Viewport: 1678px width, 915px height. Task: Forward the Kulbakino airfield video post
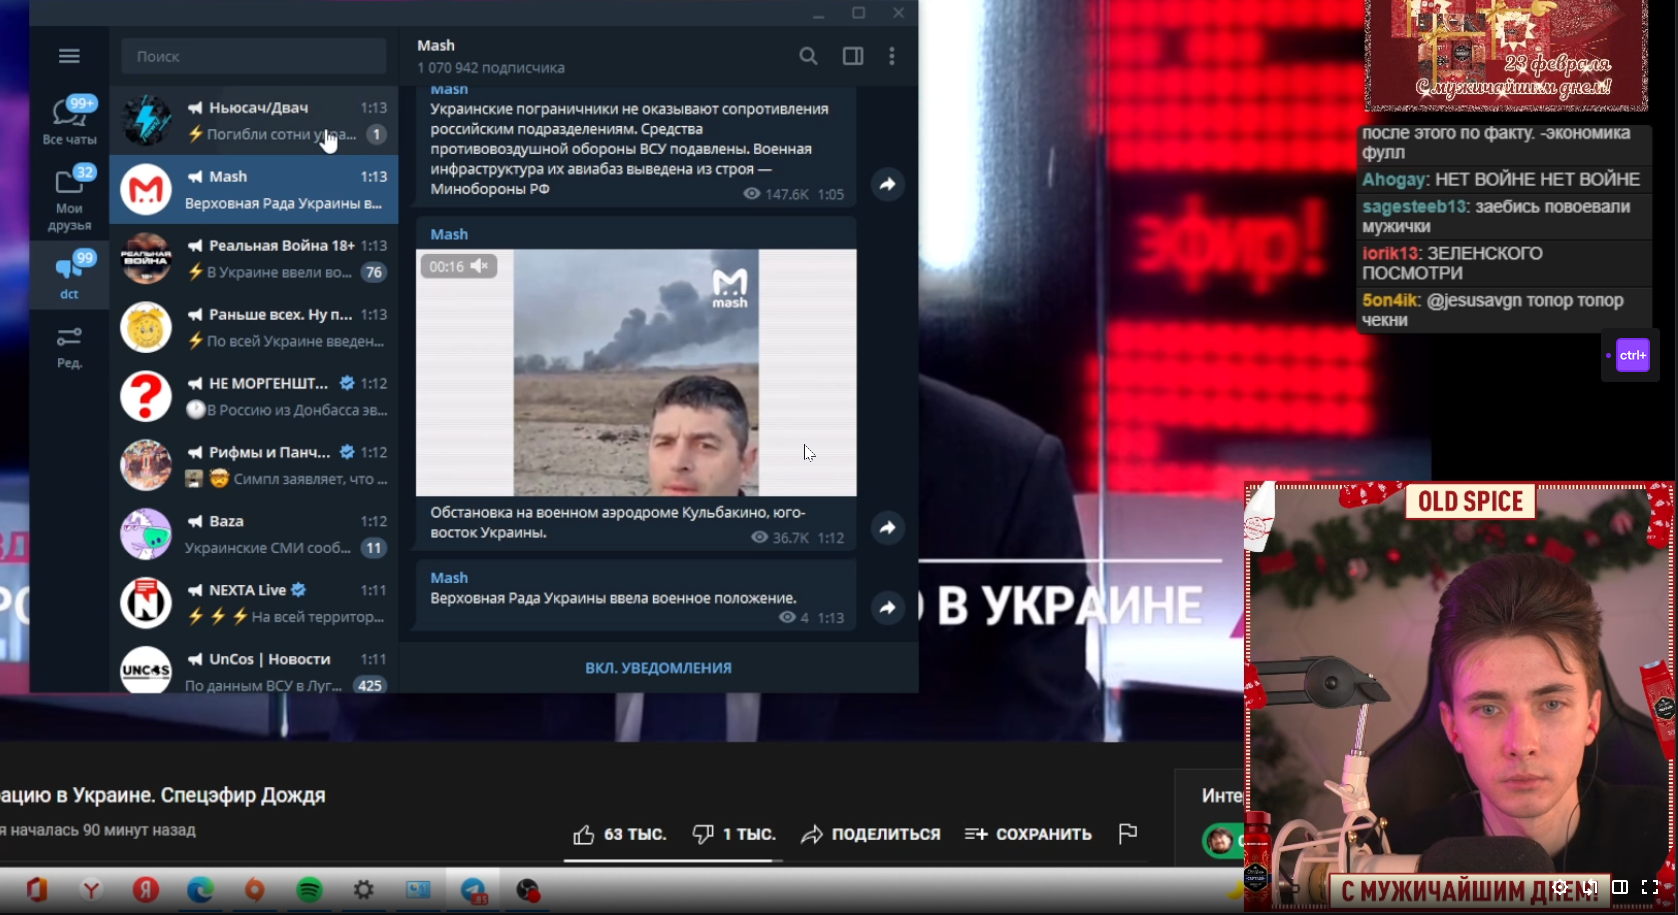[x=887, y=527]
